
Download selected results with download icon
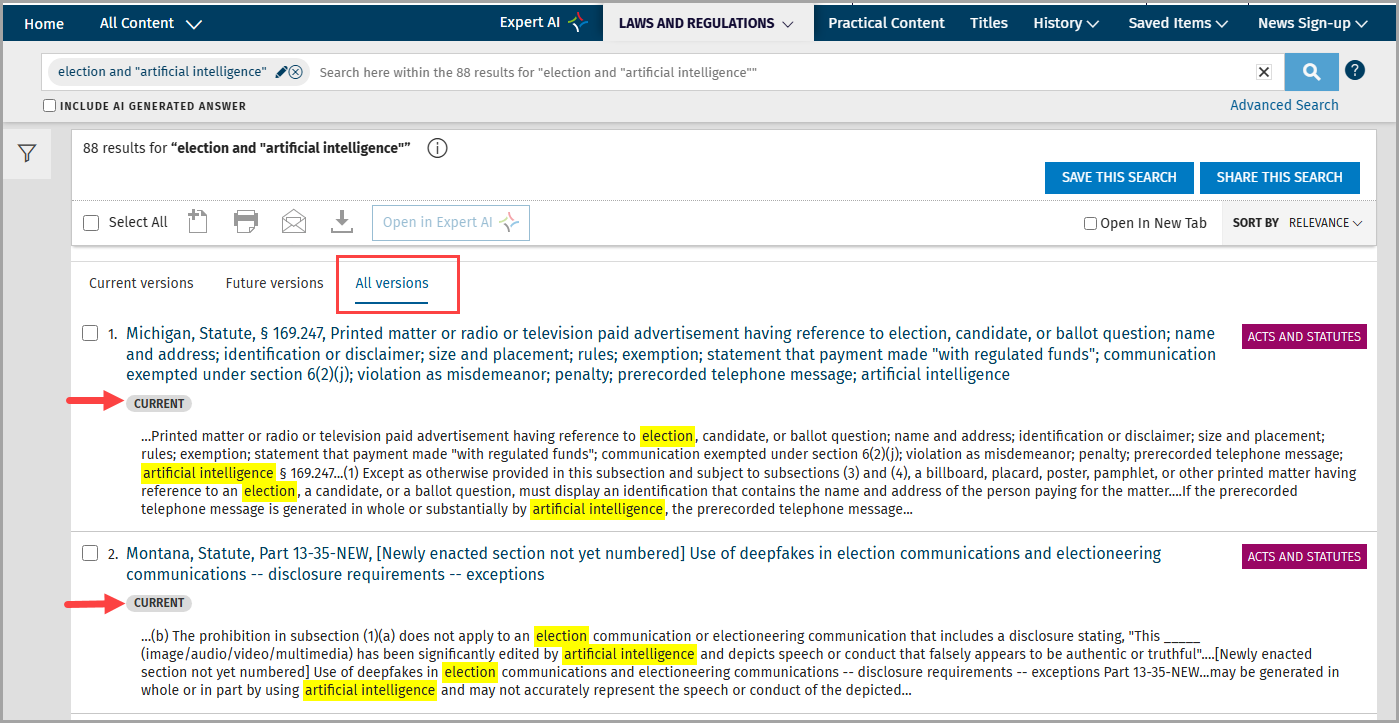coord(342,222)
